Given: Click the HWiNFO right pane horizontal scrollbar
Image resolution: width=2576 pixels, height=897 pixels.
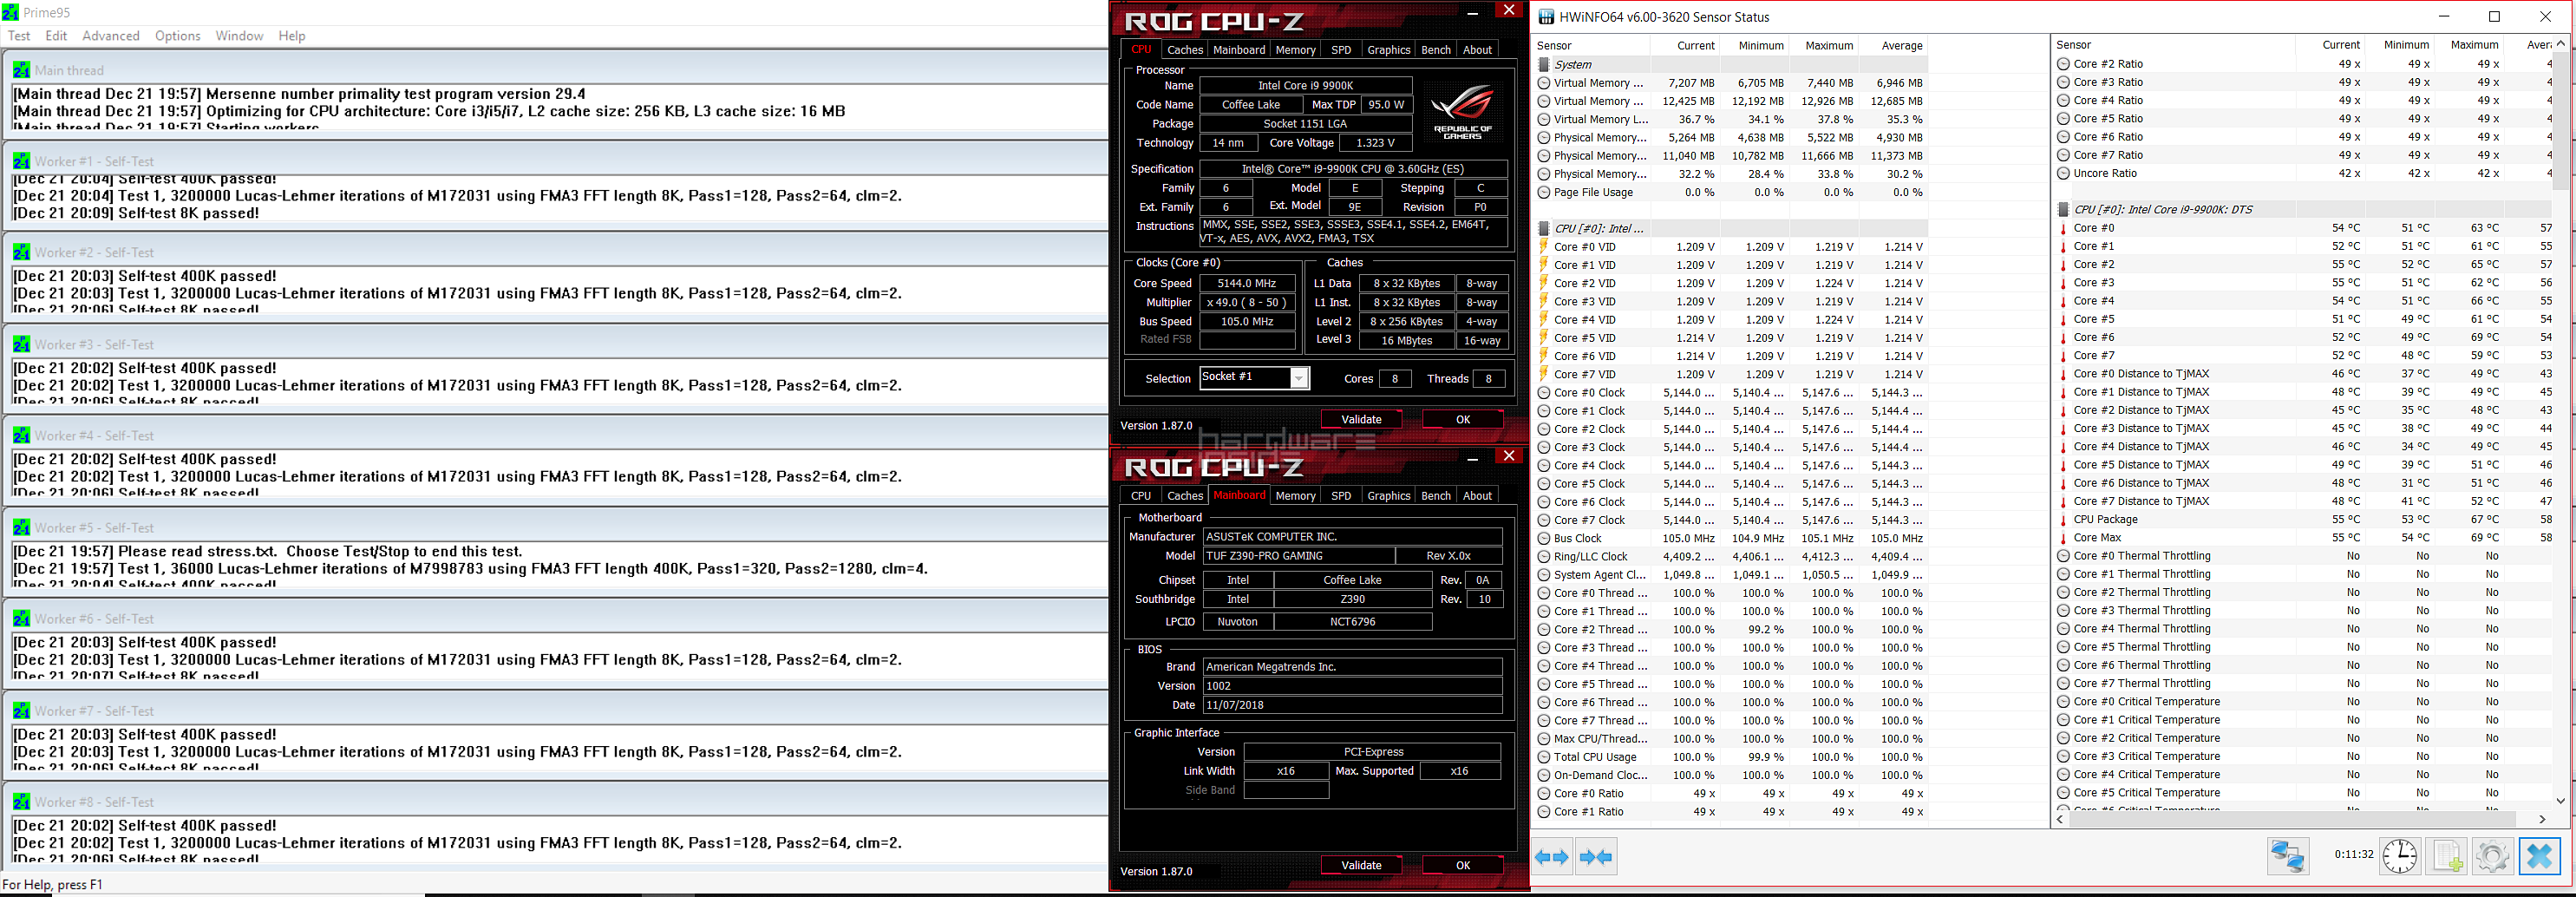Looking at the screenshot, I should tap(2300, 819).
